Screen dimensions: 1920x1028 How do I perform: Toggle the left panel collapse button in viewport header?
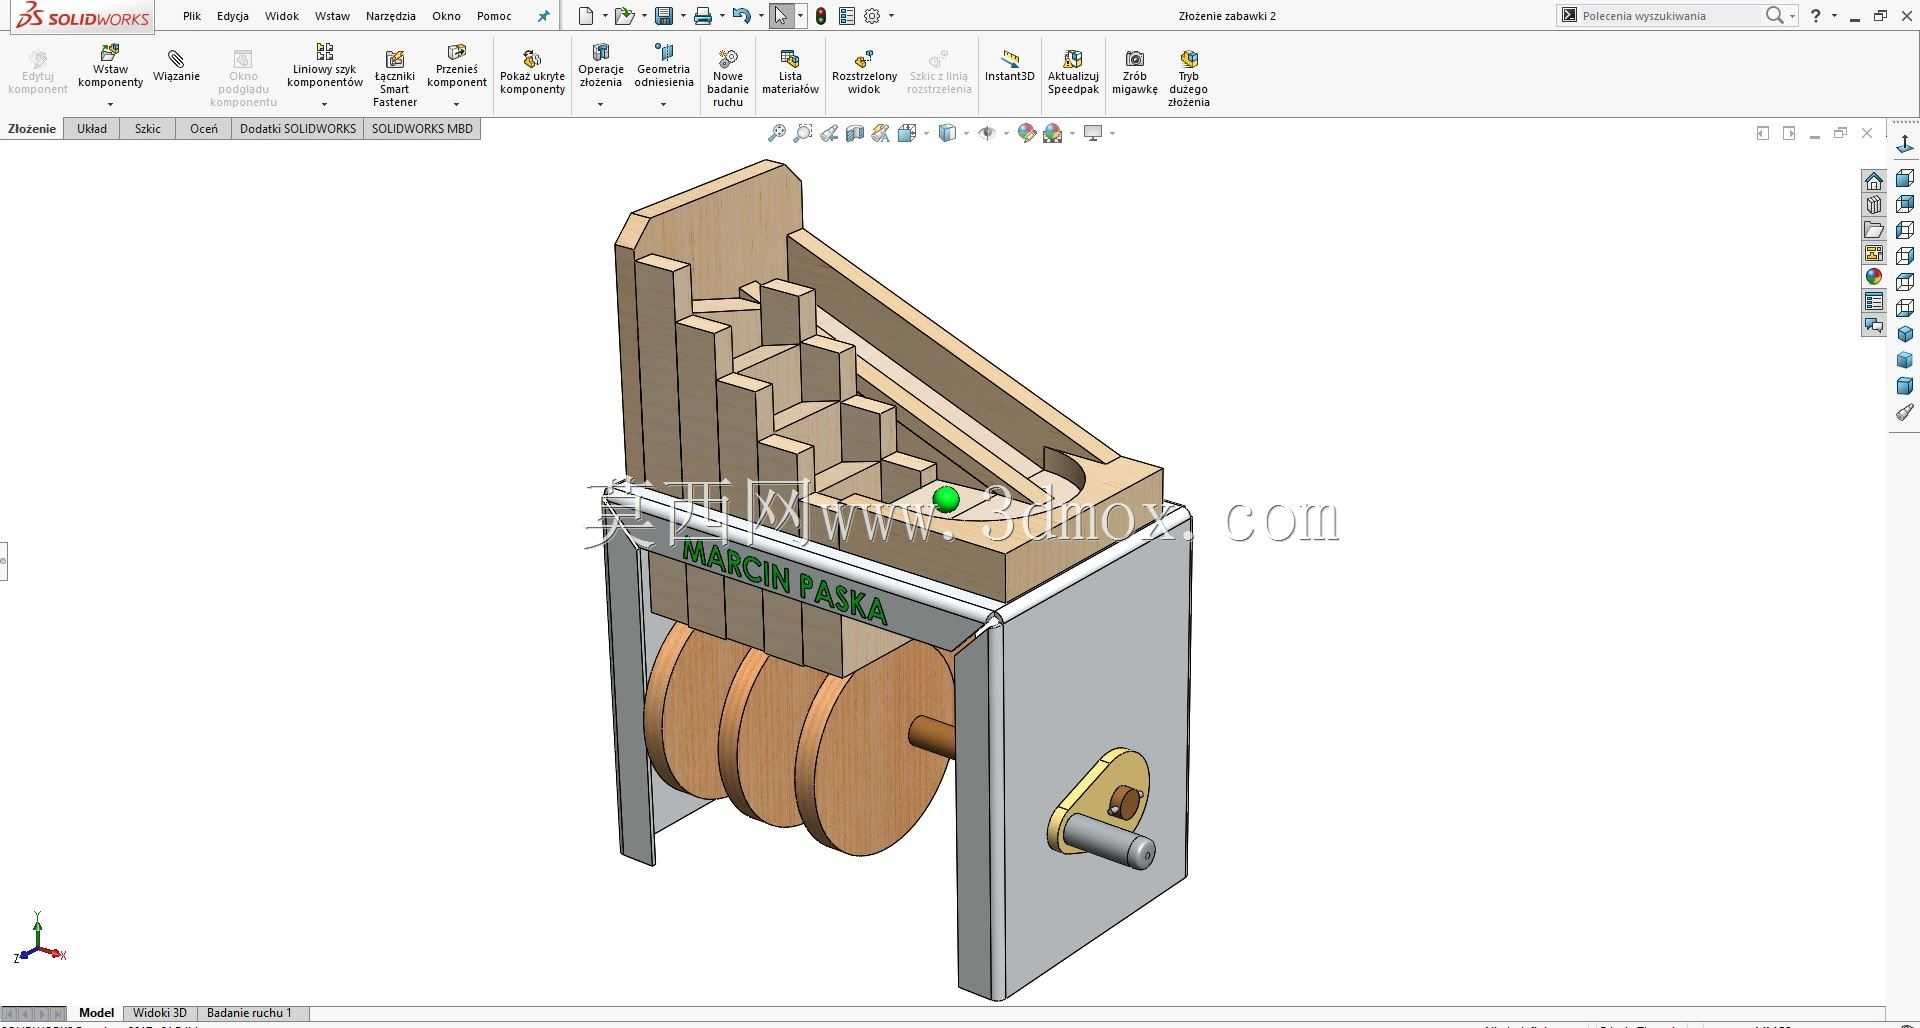(x=1762, y=133)
